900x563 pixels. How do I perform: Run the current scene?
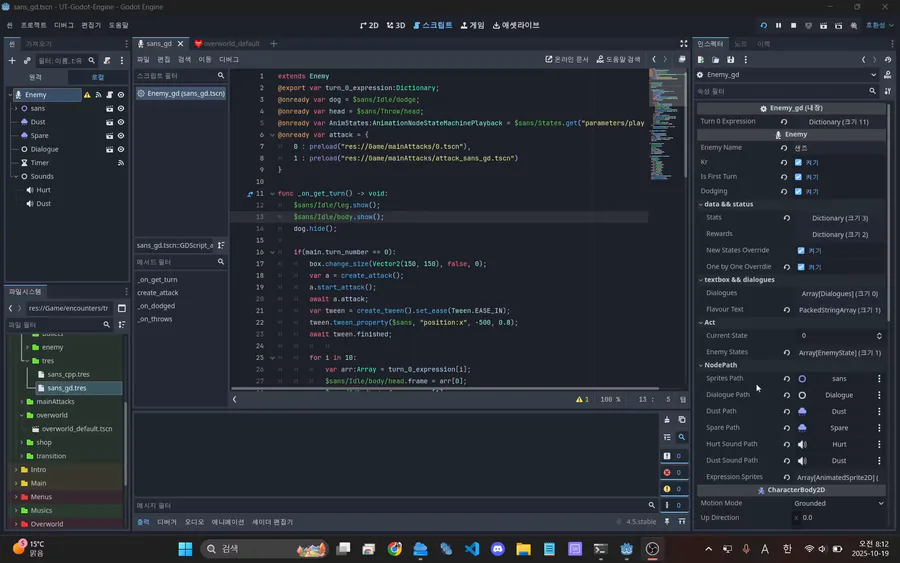823,25
